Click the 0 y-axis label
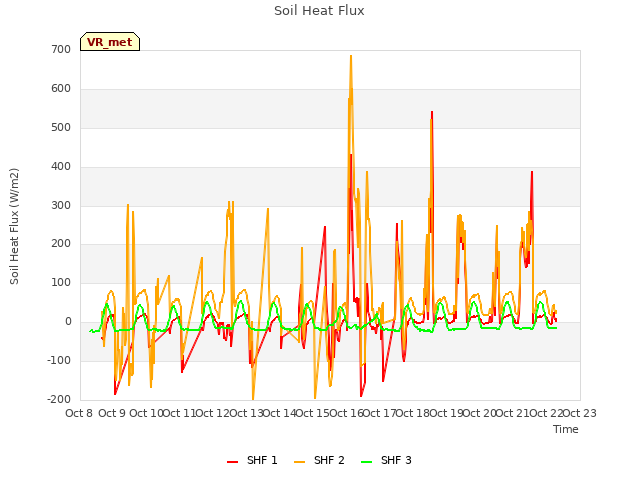This screenshot has height=480, width=640. (68, 322)
